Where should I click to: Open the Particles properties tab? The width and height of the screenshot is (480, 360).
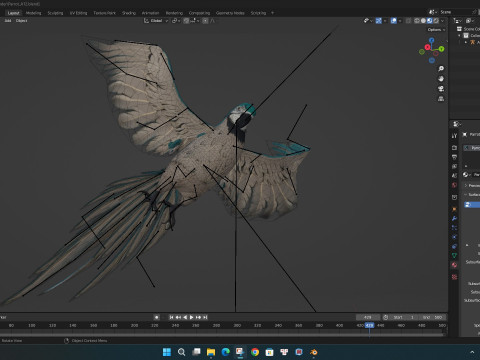tap(454, 228)
